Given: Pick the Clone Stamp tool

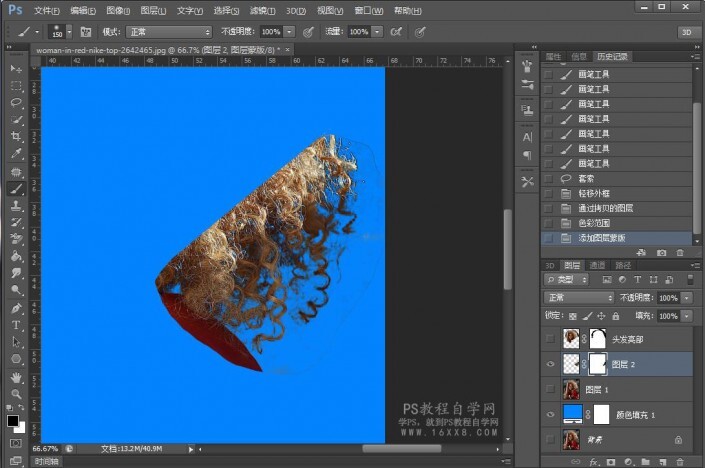Looking at the screenshot, I should coord(16,204).
